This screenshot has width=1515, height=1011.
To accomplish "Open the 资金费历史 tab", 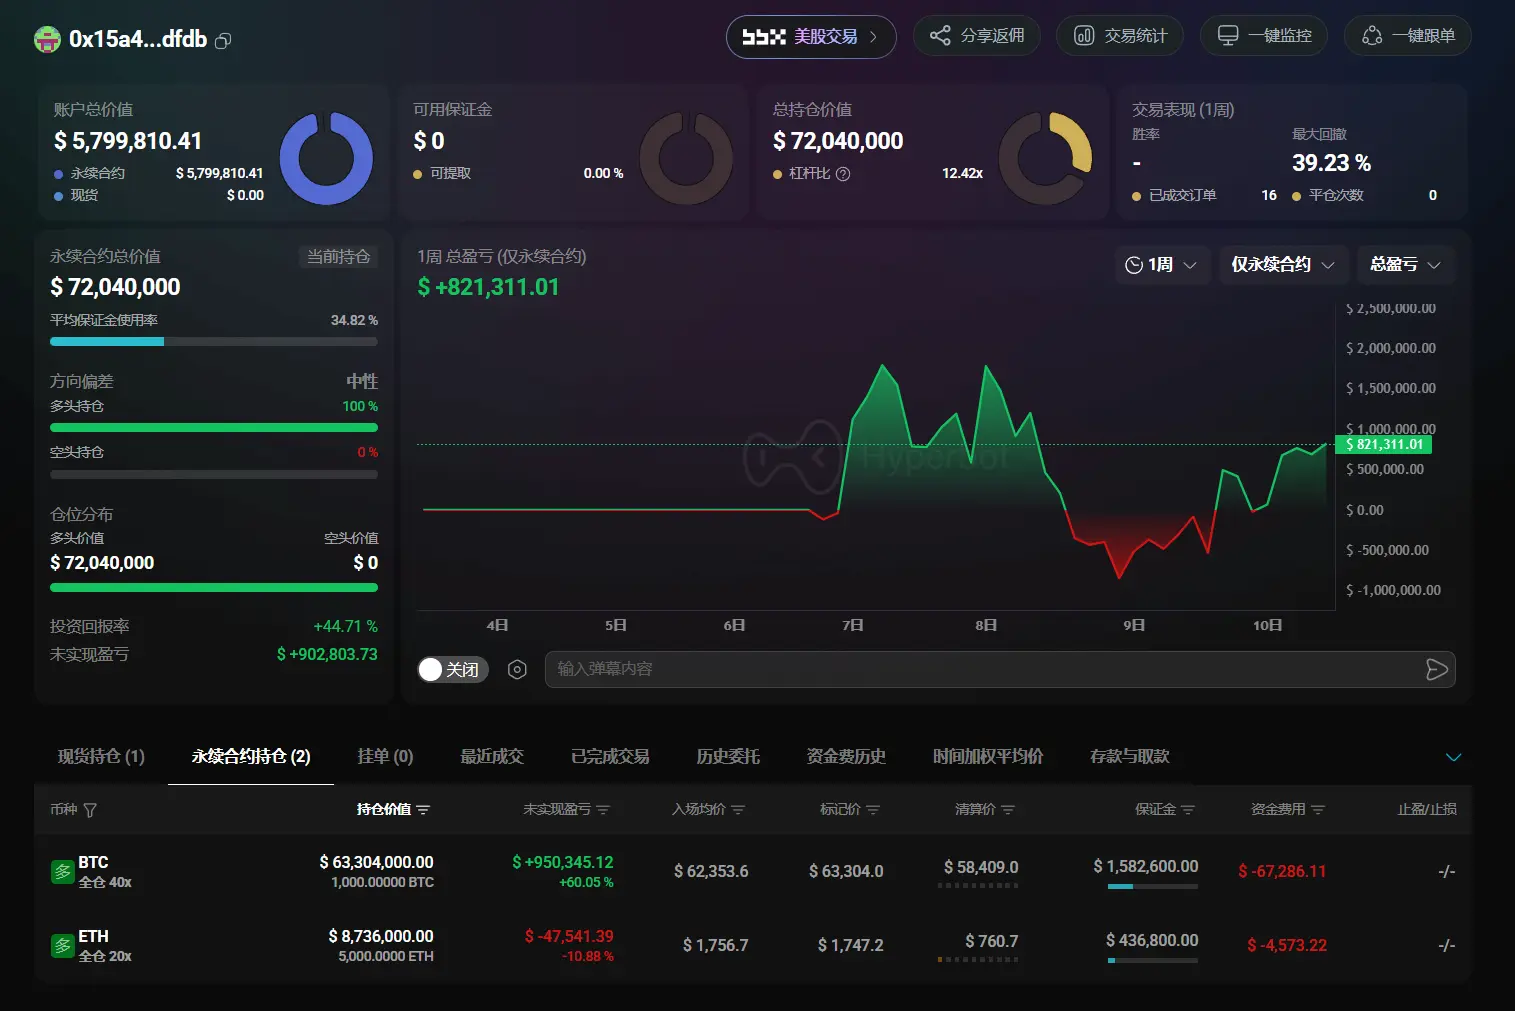I will tap(846, 757).
